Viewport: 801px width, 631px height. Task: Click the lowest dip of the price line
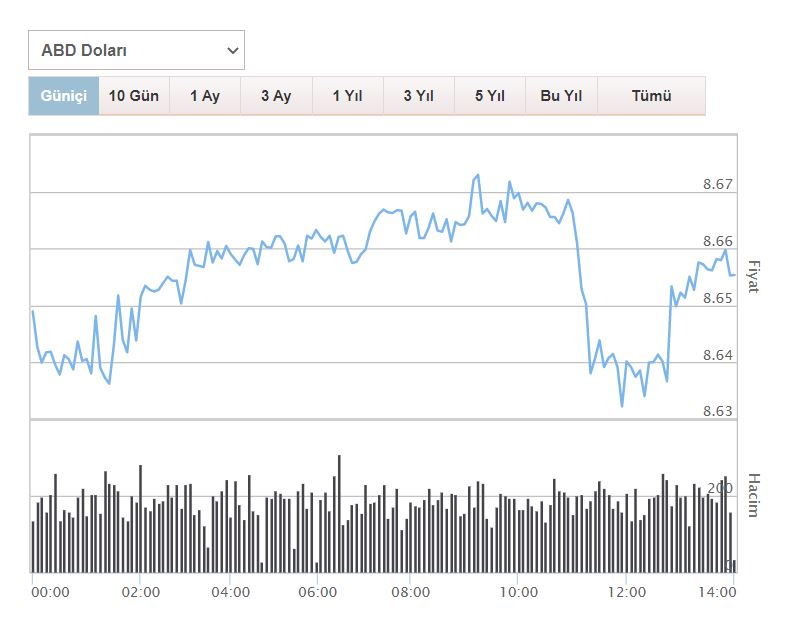[x=622, y=405]
